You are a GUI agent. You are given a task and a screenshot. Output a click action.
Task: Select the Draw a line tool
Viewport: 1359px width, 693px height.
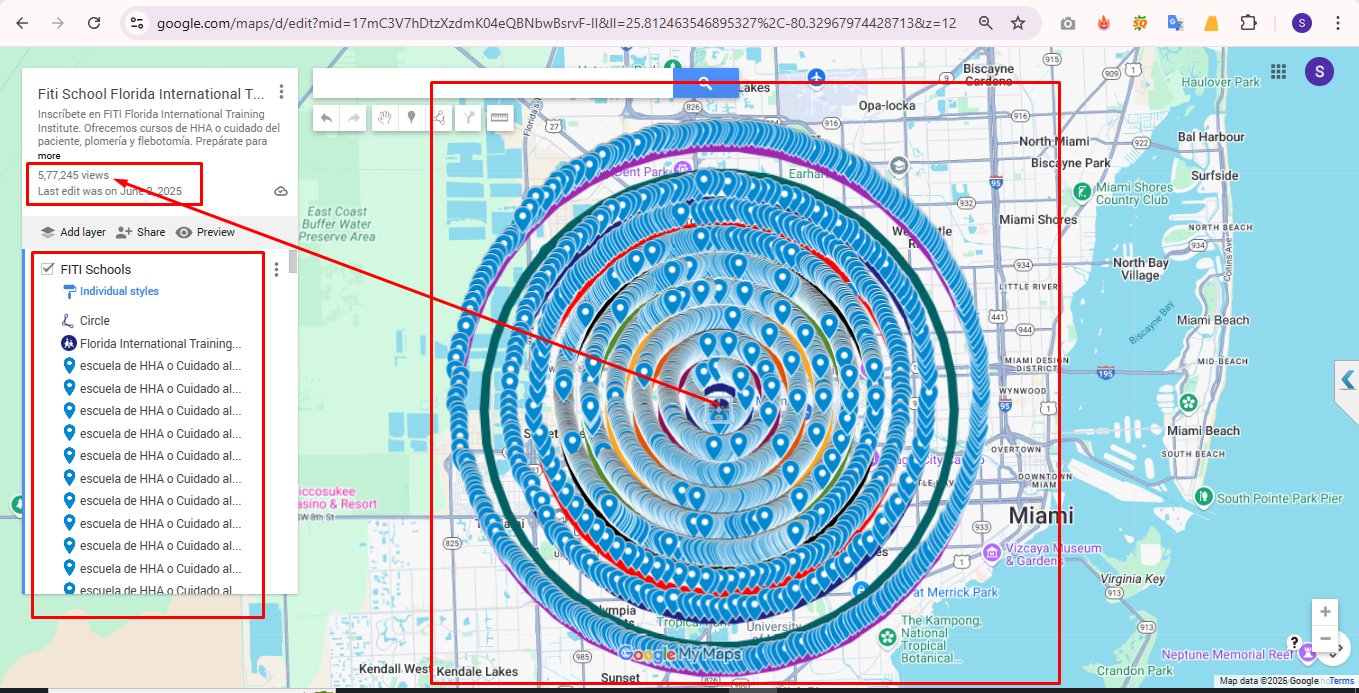(439, 117)
